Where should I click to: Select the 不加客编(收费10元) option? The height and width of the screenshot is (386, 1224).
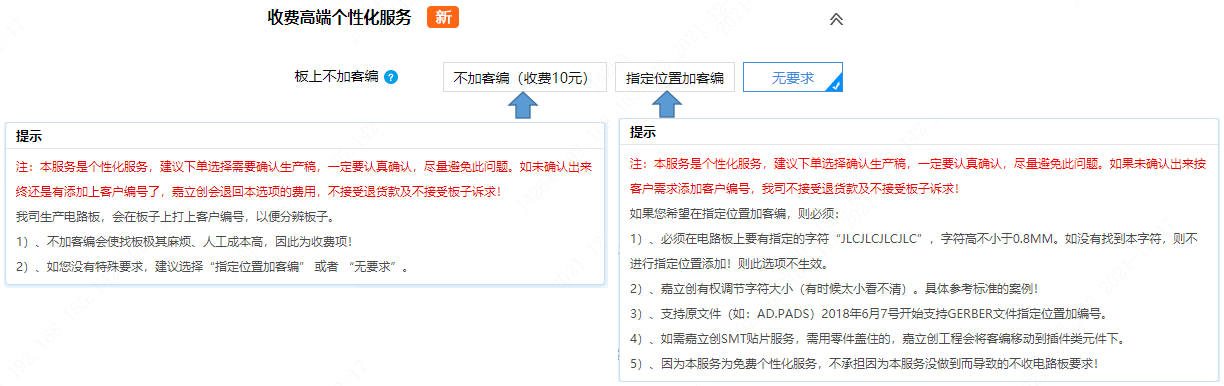click(524, 77)
